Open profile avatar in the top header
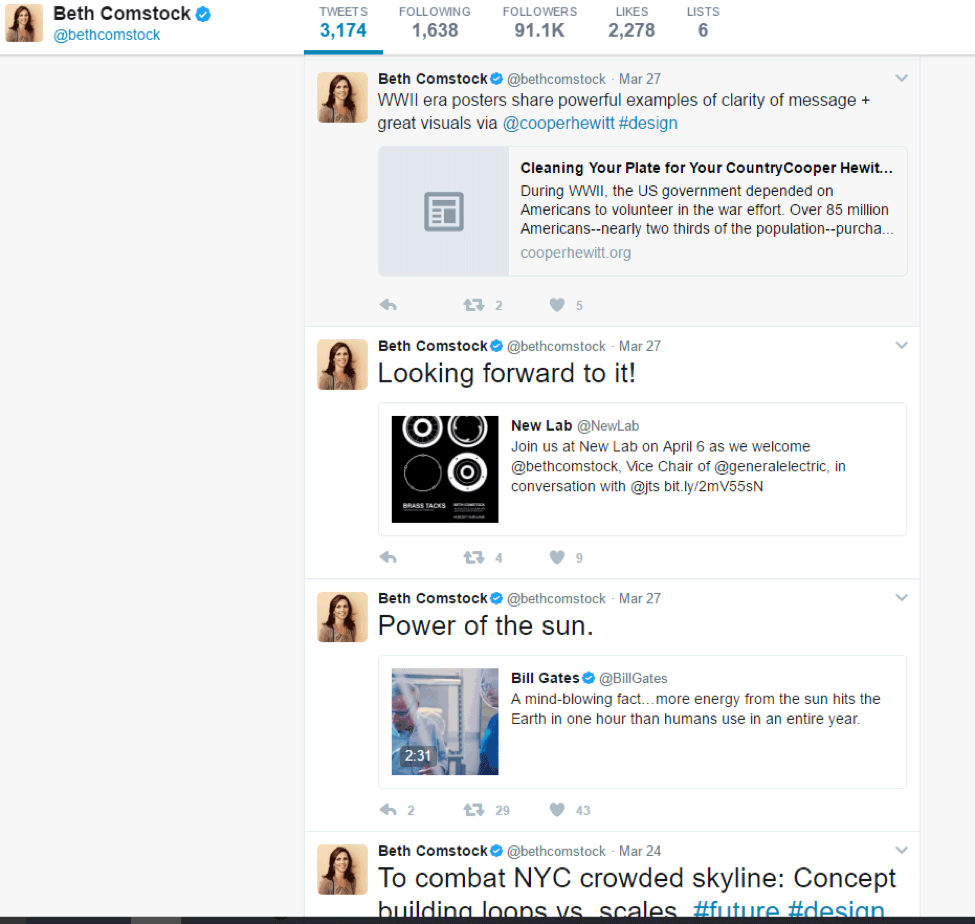 click(24, 23)
